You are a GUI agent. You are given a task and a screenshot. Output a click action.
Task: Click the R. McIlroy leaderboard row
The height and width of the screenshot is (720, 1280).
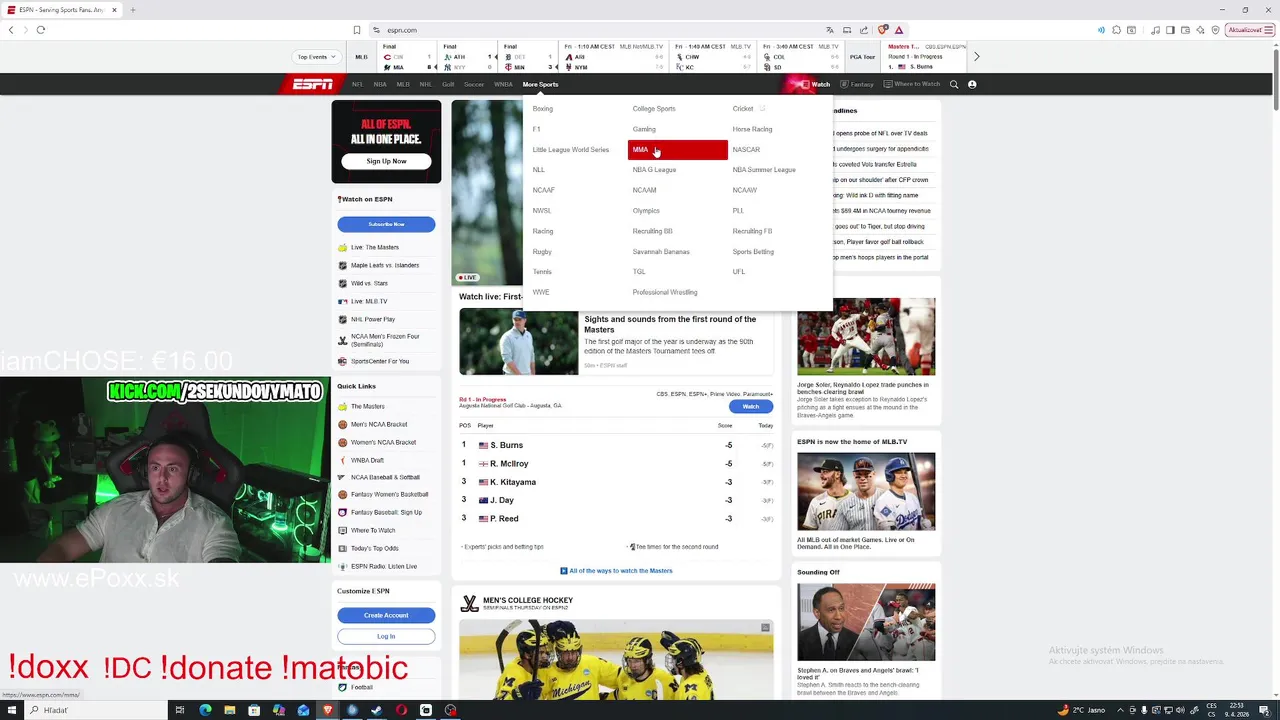(x=616, y=464)
